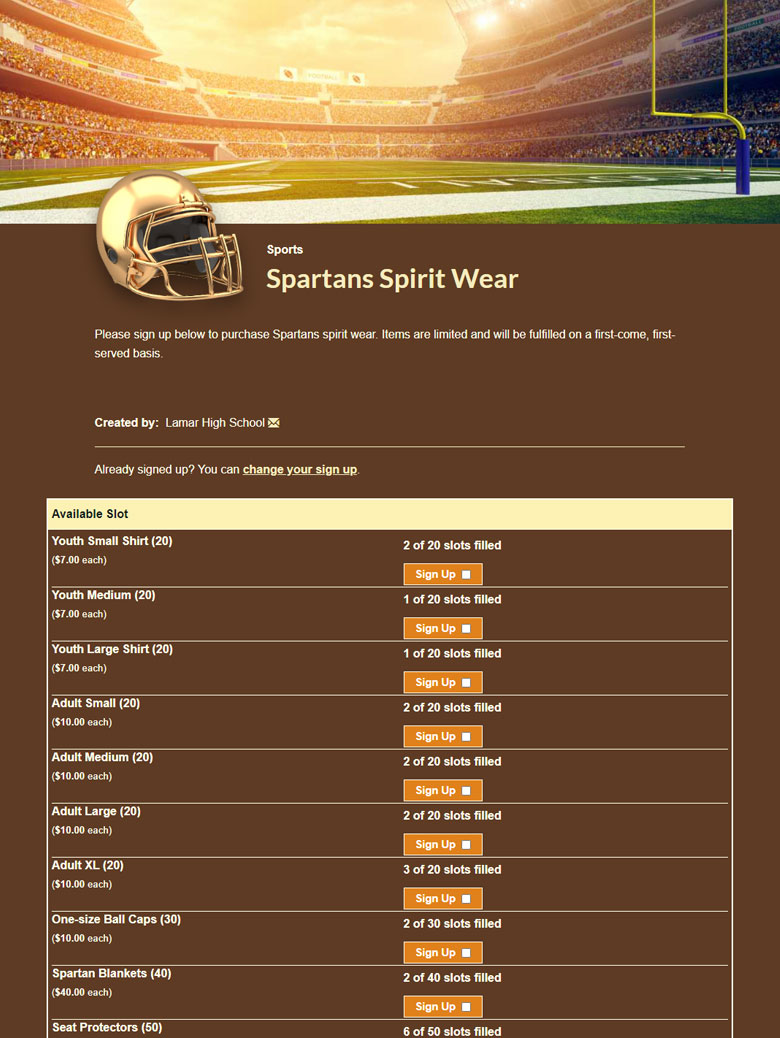The width and height of the screenshot is (780, 1038).
Task: Mark the Sign Up checkbox for Adult Large
Action: (x=466, y=845)
